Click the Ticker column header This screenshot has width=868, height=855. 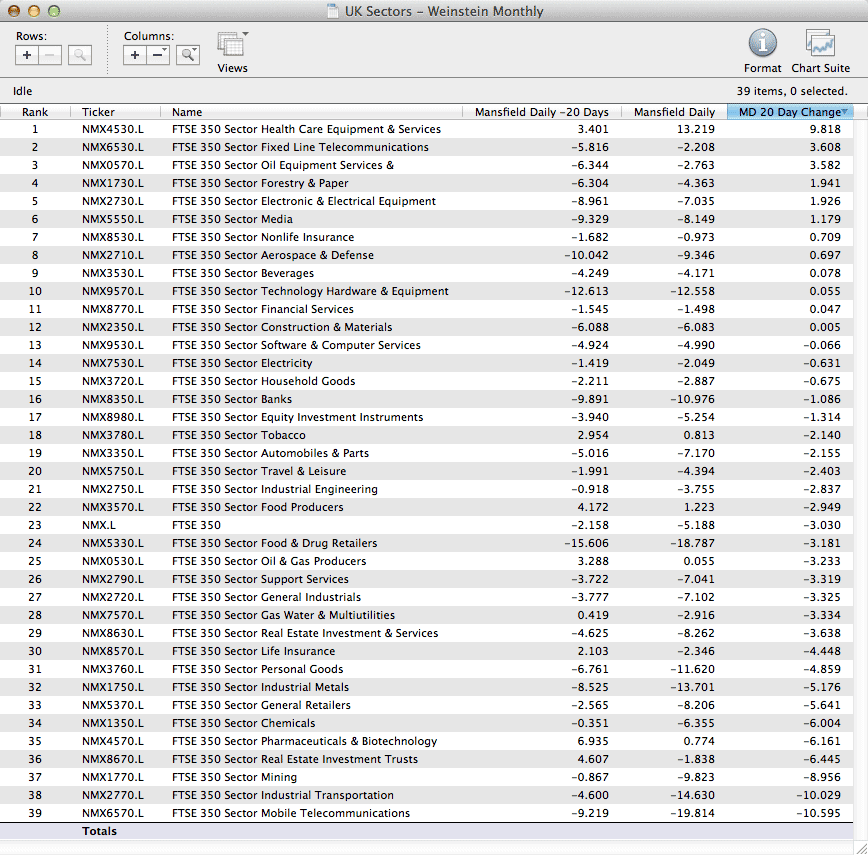click(x=98, y=112)
